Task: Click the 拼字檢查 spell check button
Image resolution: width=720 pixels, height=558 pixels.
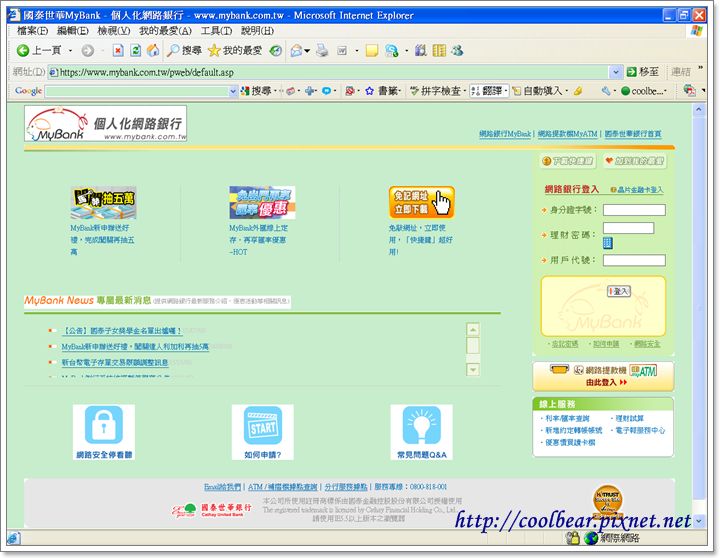Action: pos(435,91)
